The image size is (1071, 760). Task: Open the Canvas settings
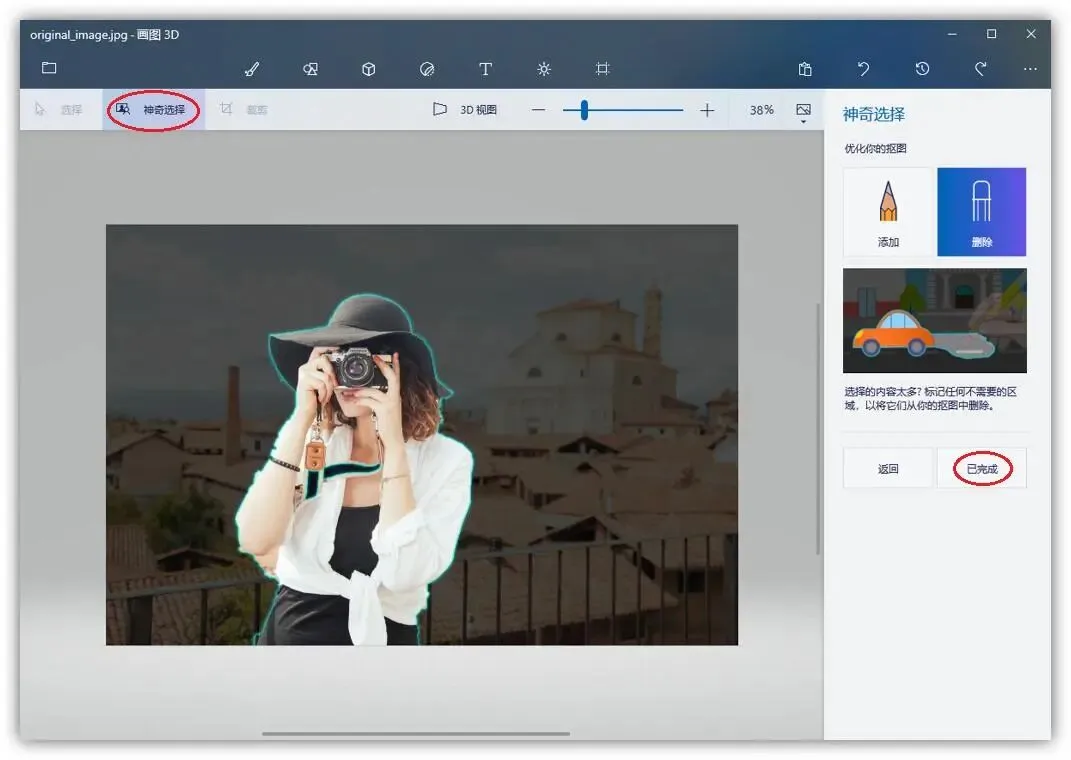602,69
